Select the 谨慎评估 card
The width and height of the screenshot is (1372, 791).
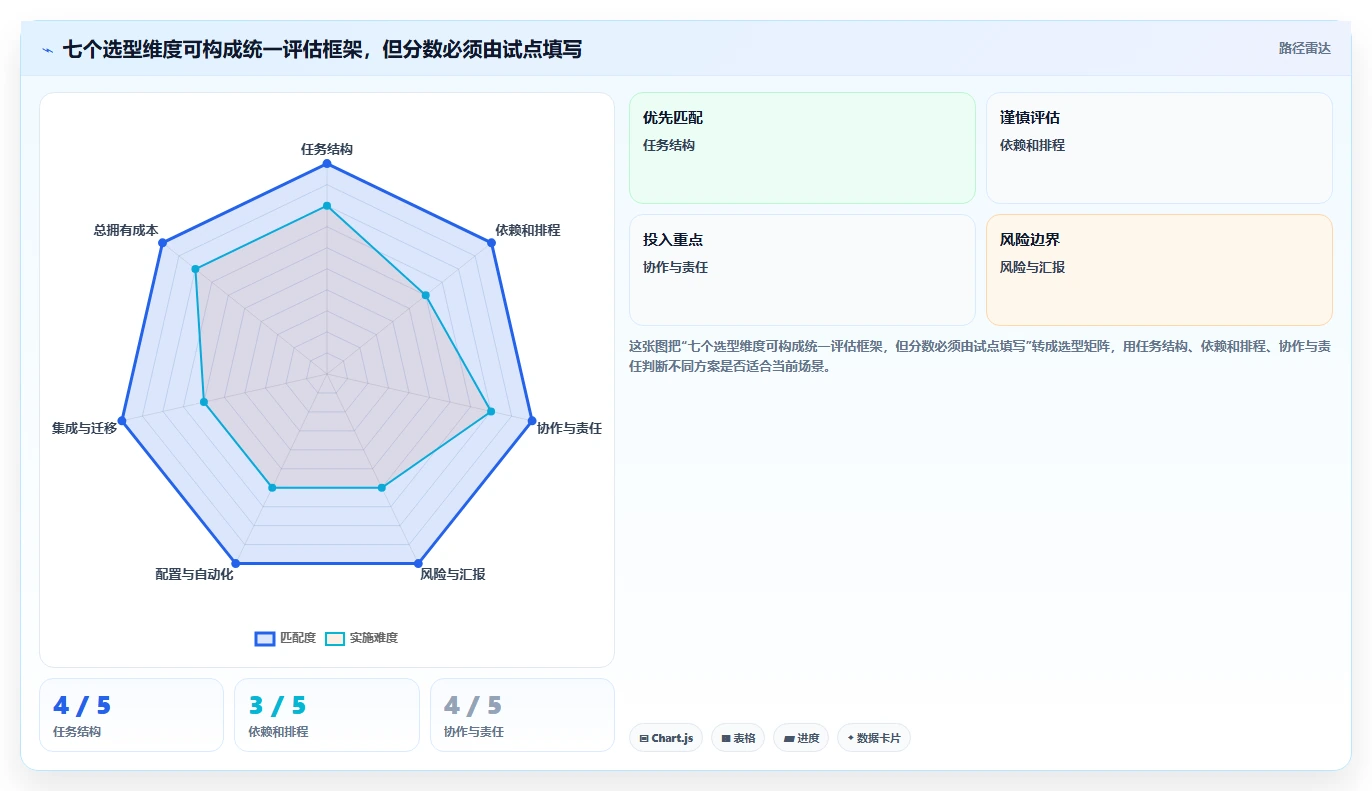pos(1159,148)
